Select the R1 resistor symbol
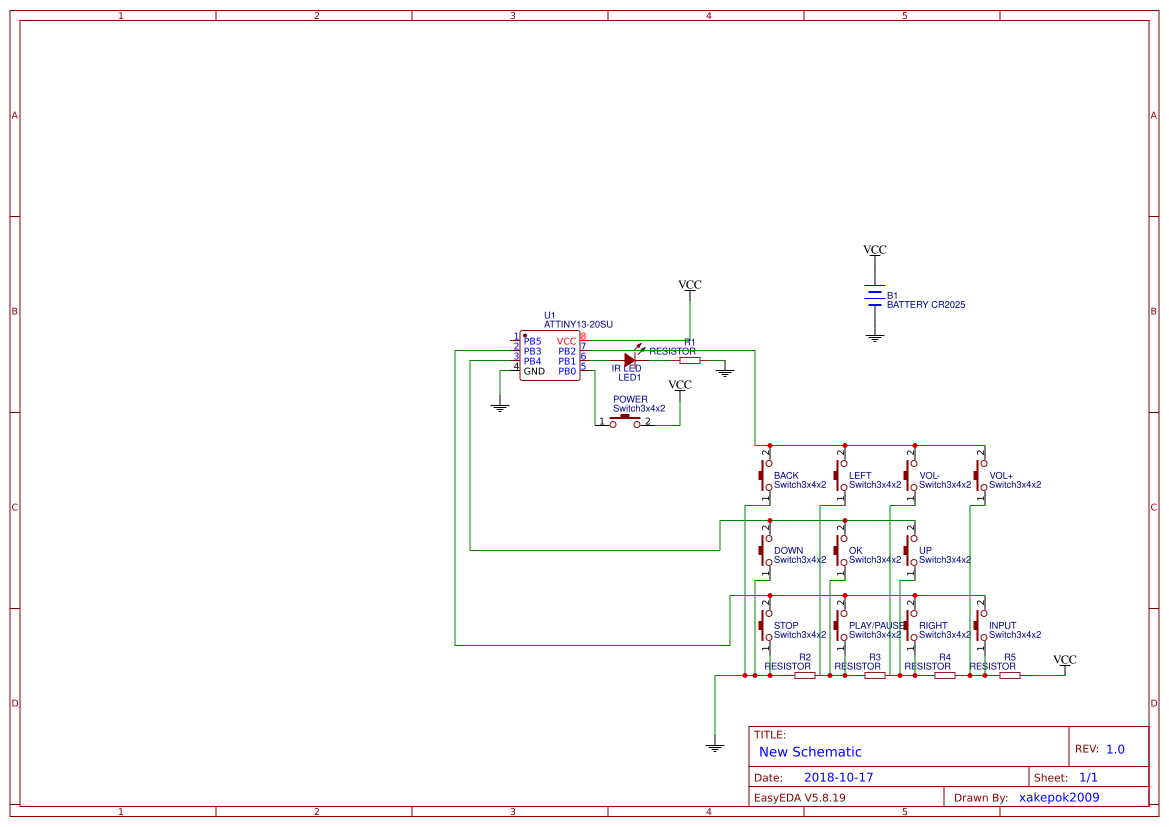Viewport: 1169px width, 827px height. 690,360
